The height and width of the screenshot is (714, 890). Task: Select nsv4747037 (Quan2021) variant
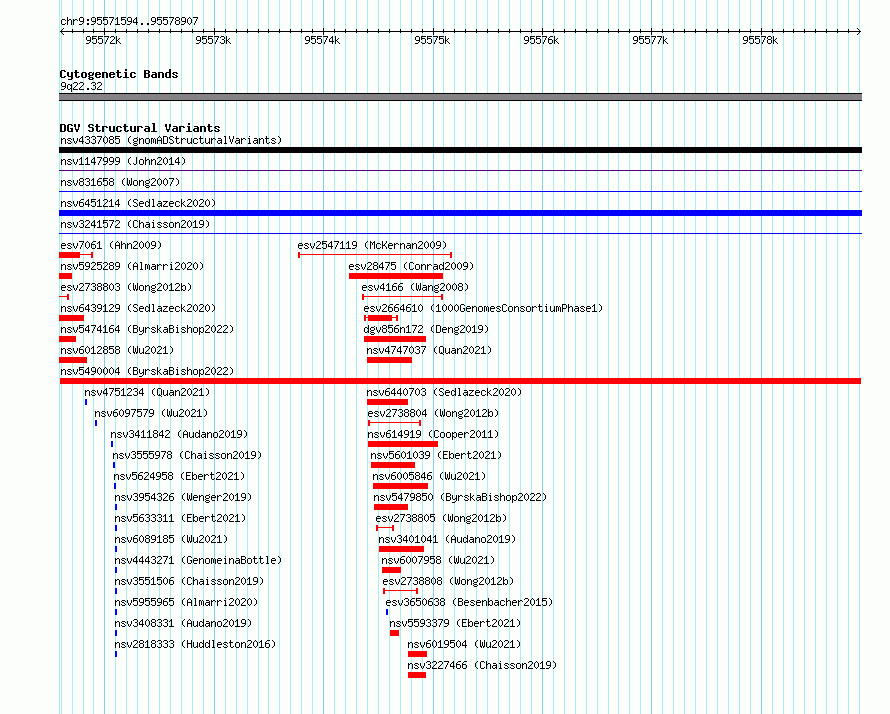[x=429, y=350]
